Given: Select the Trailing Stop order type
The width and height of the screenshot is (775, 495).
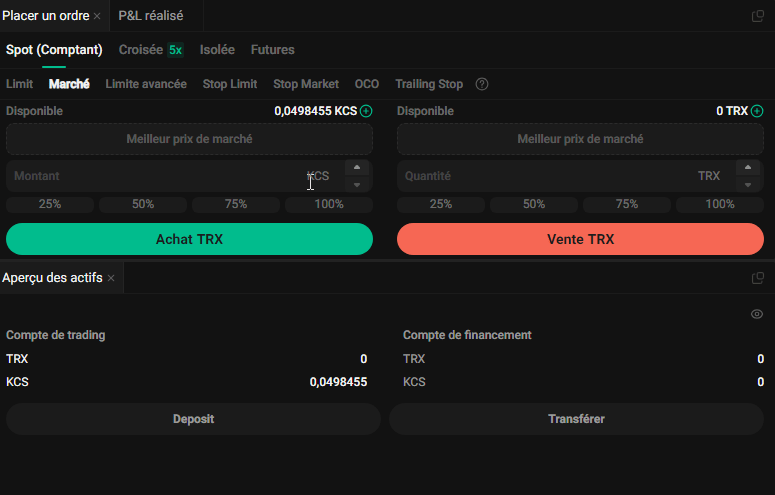Looking at the screenshot, I should click(x=429, y=84).
